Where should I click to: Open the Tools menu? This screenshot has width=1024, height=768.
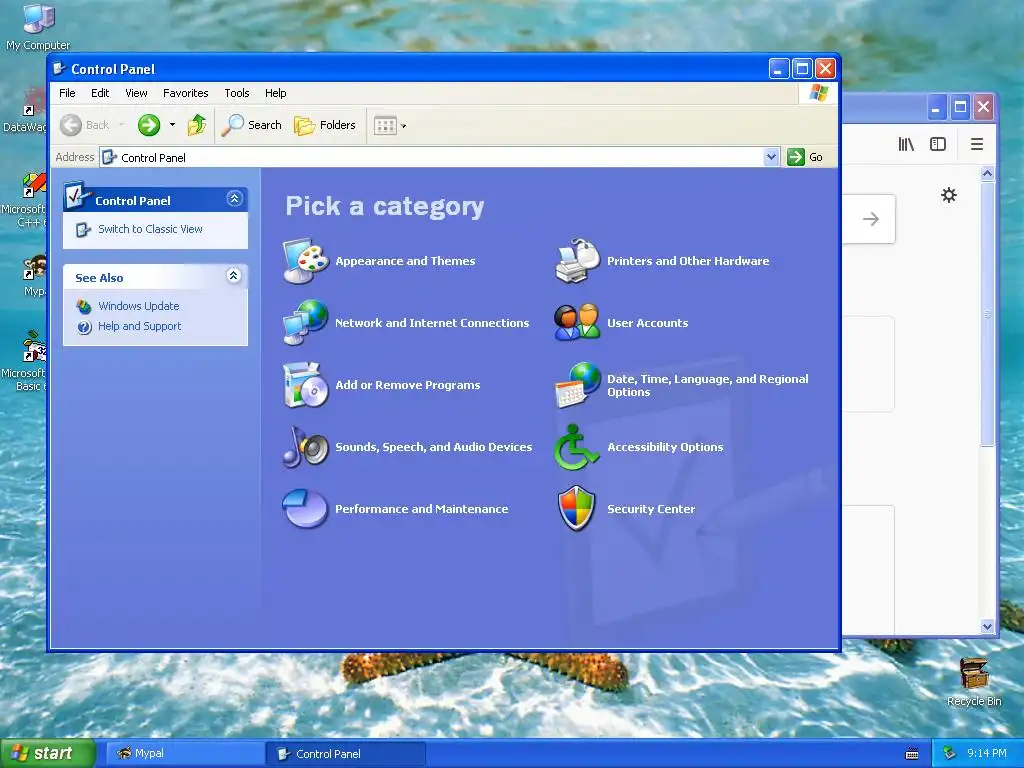pos(236,93)
